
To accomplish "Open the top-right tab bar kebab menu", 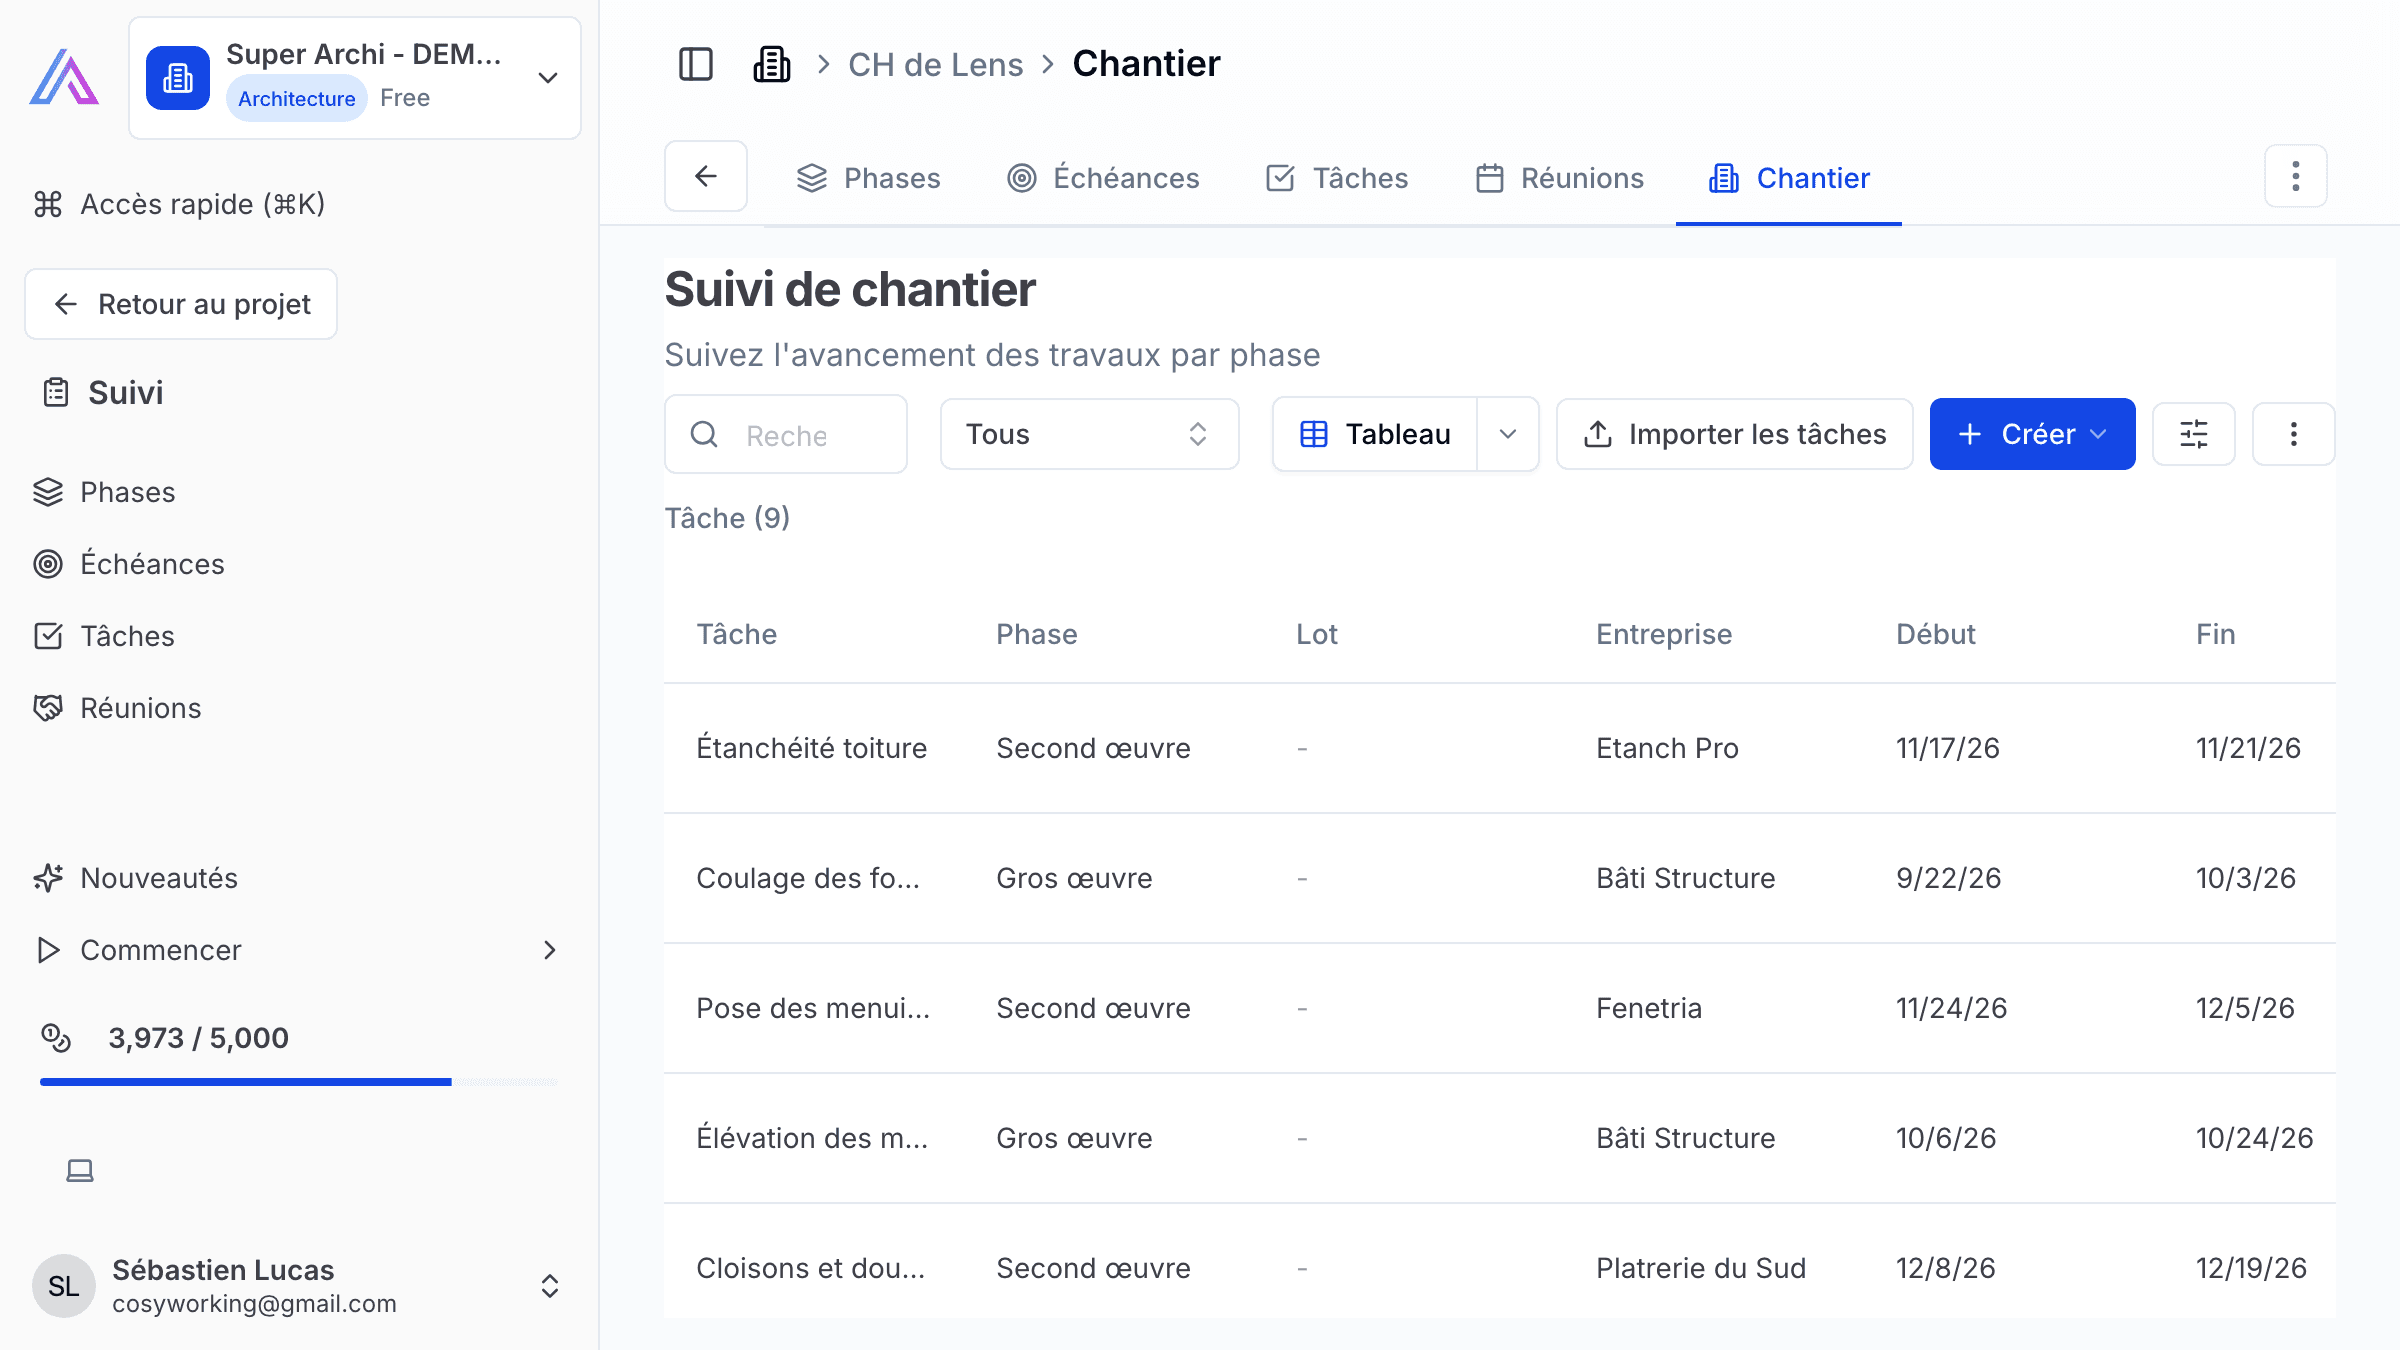I will pos(2296,176).
